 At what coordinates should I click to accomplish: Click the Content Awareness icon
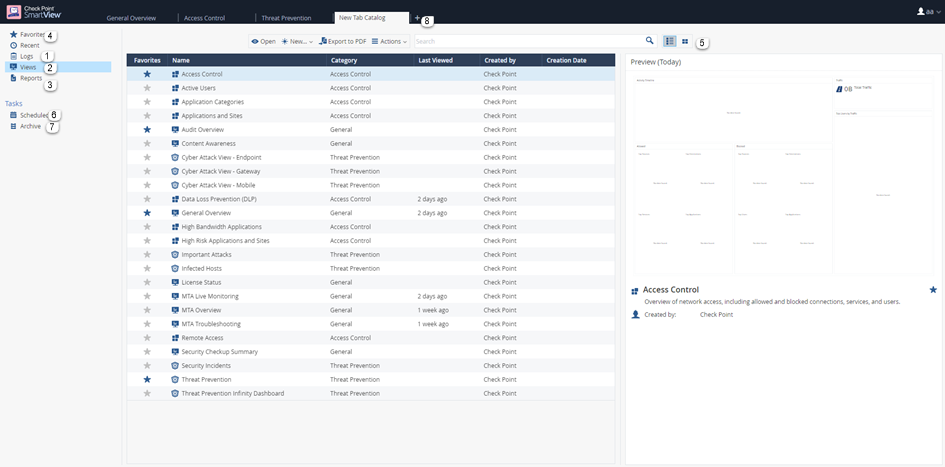click(175, 143)
